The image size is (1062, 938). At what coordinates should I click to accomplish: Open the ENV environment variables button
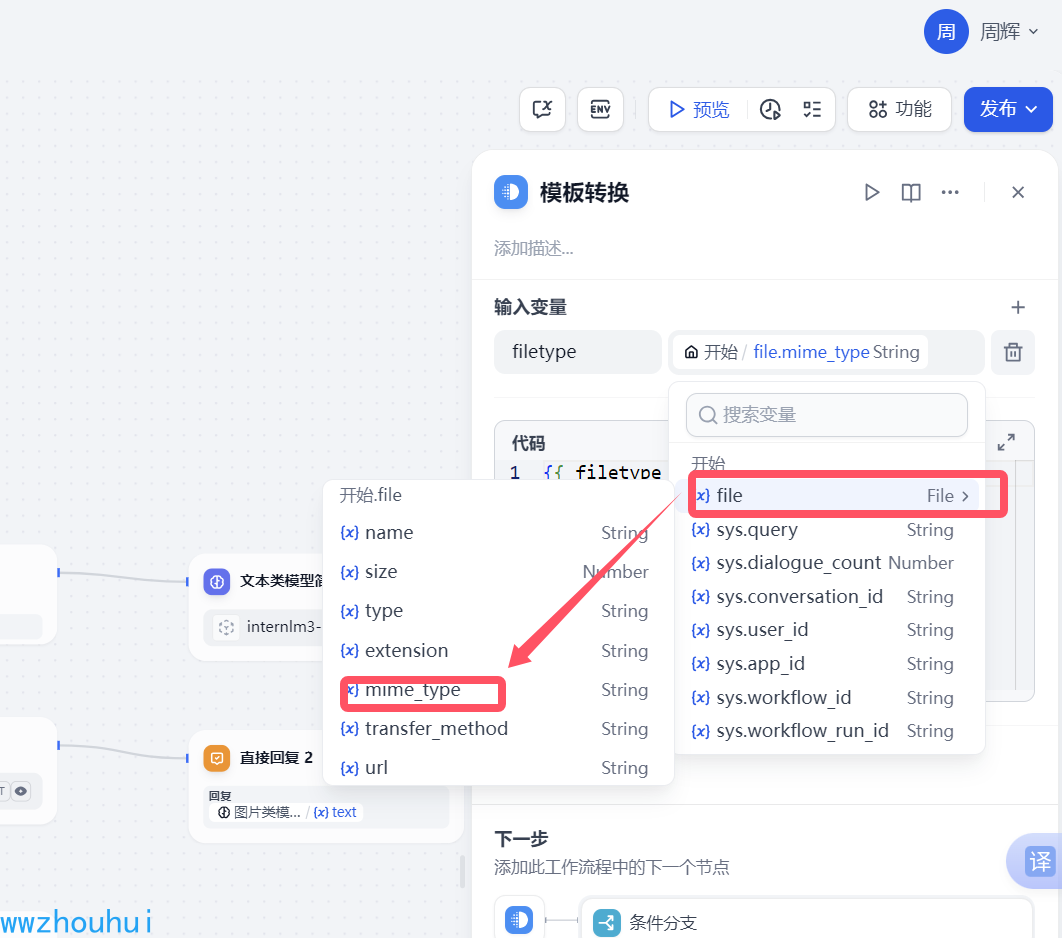[600, 109]
